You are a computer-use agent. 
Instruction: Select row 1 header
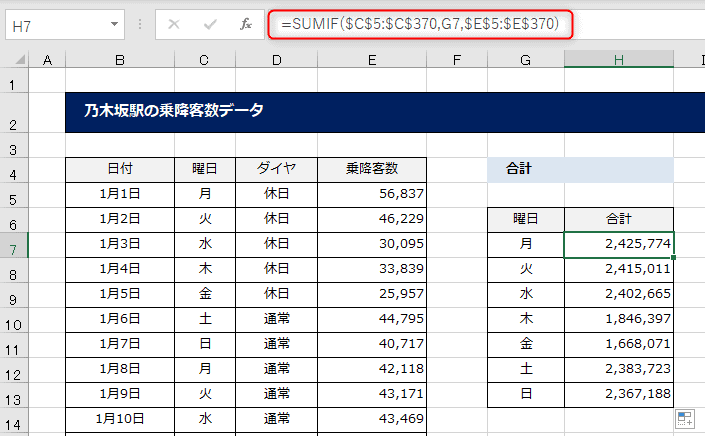point(13,80)
